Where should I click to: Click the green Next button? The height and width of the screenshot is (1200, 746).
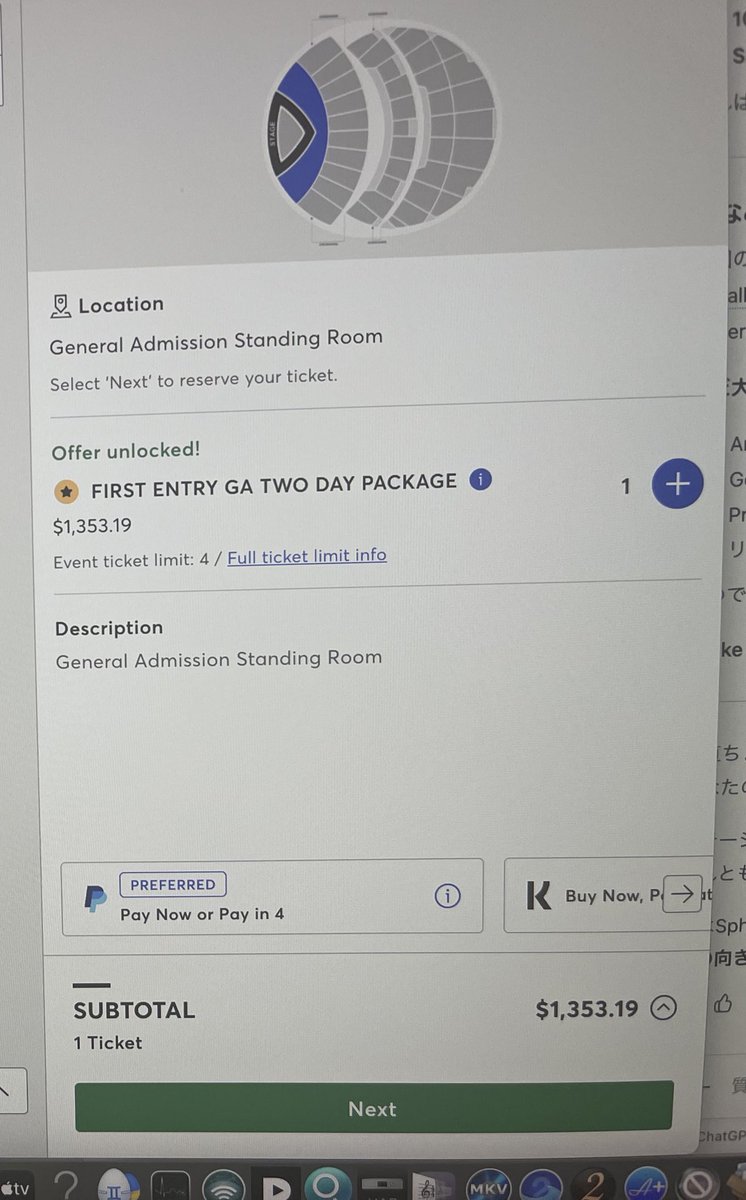374,1108
